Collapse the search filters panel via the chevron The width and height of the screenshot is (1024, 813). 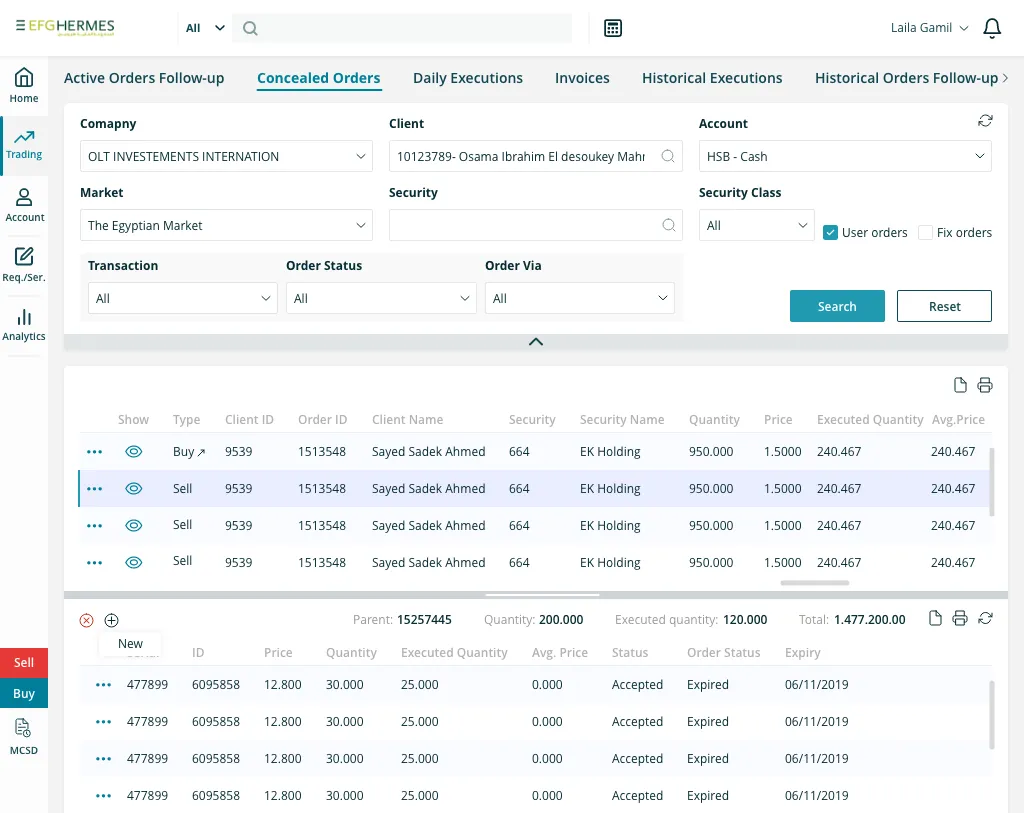pyautogui.click(x=536, y=341)
